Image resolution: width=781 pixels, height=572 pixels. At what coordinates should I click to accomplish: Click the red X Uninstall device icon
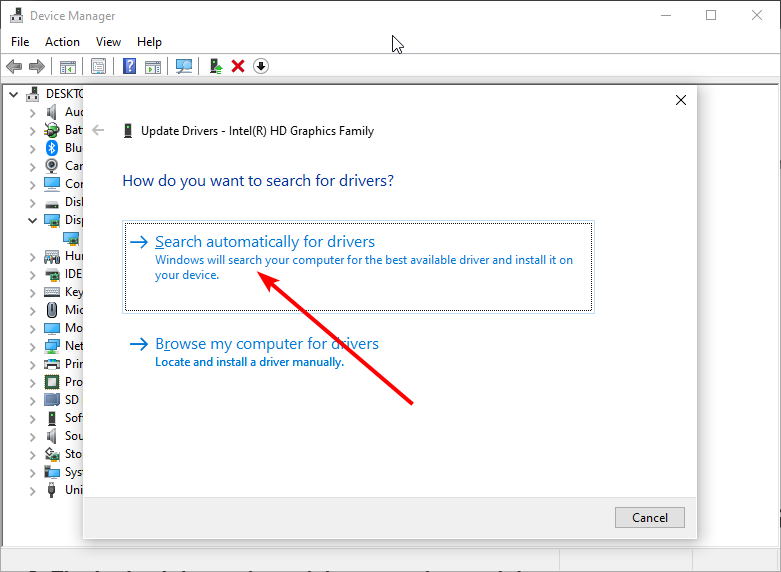click(x=238, y=66)
